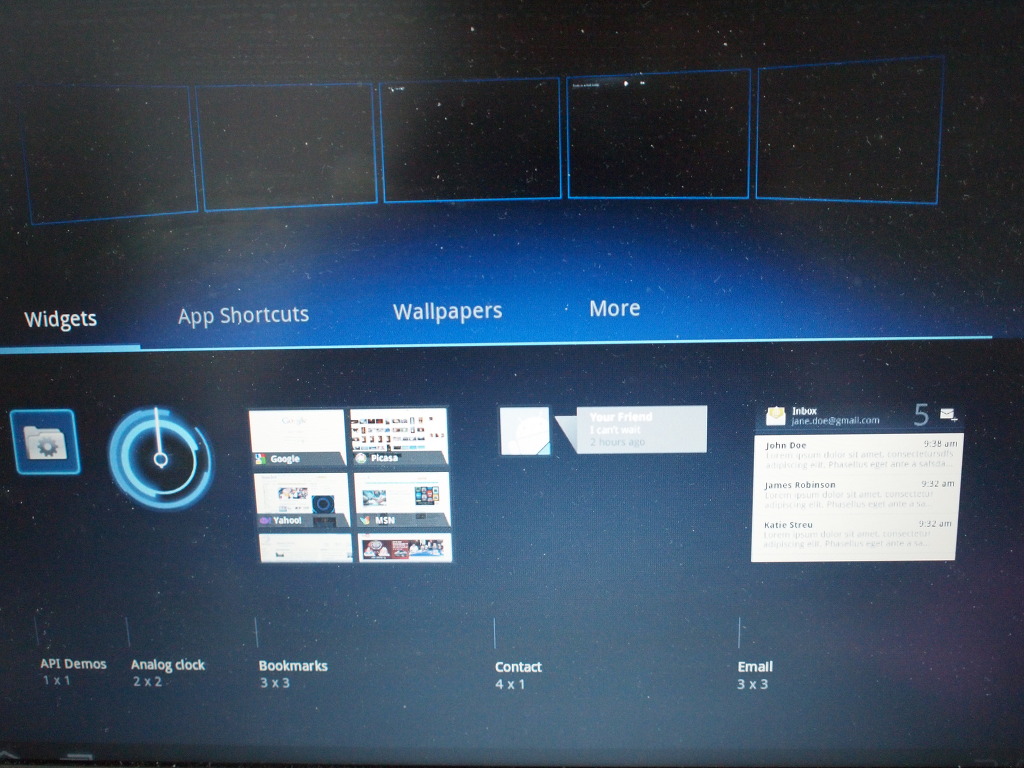1024x768 pixels.
Task: Select the last (rightmost) home screen panel
Action: click(850, 129)
